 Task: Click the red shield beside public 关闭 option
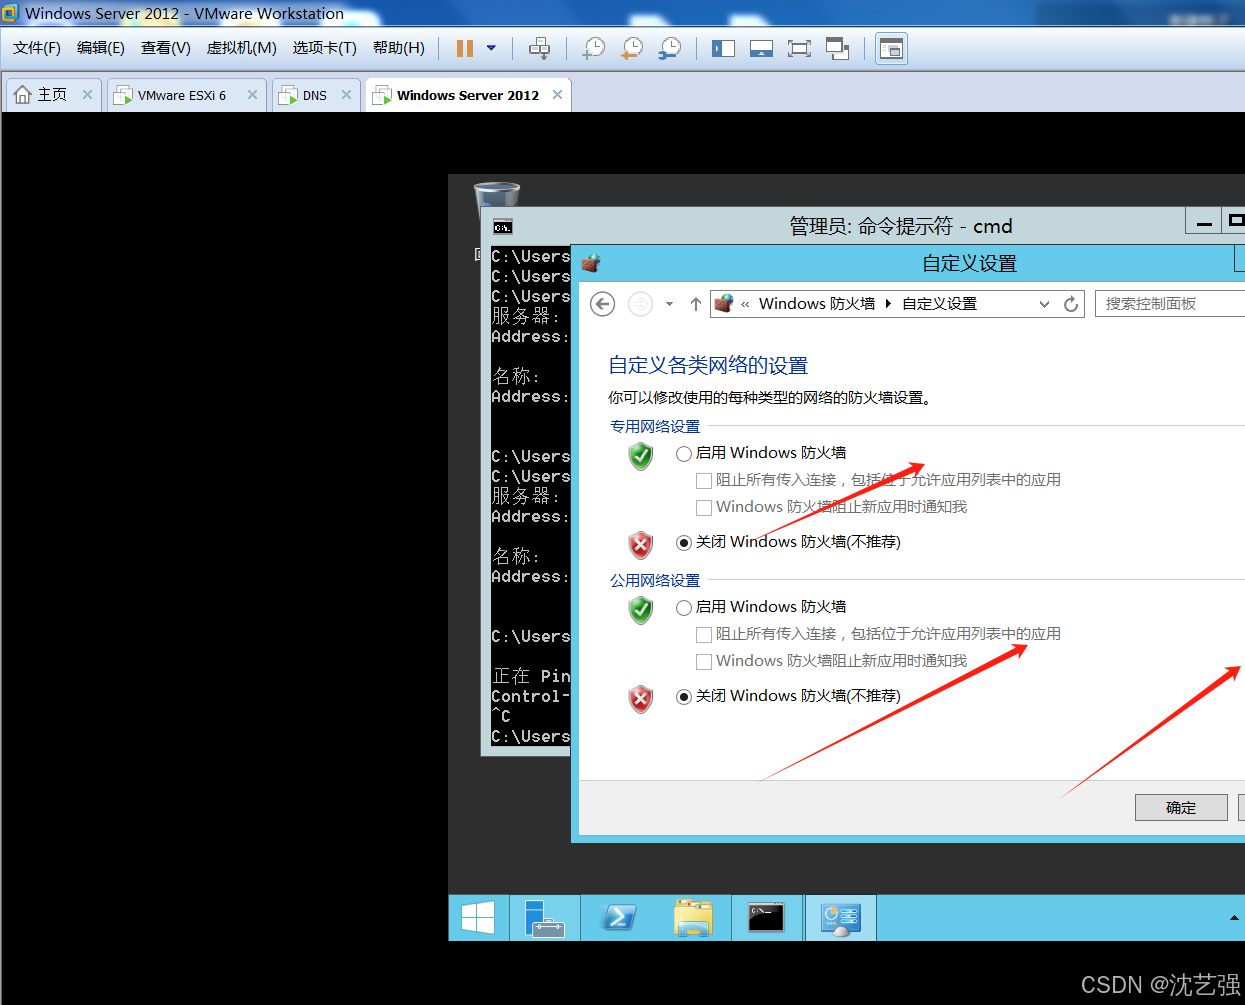[x=641, y=698]
